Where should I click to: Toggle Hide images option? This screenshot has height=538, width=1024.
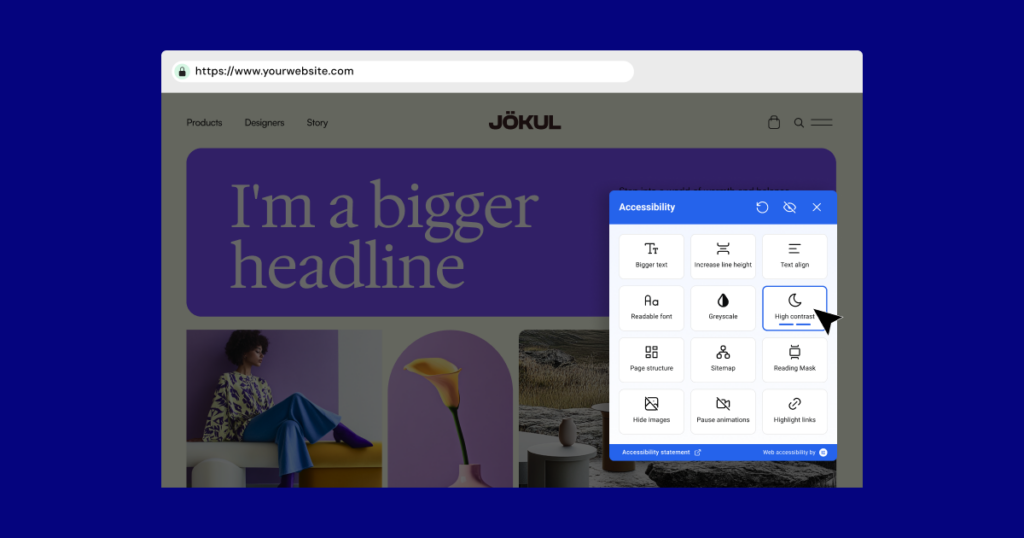coord(651,411)
